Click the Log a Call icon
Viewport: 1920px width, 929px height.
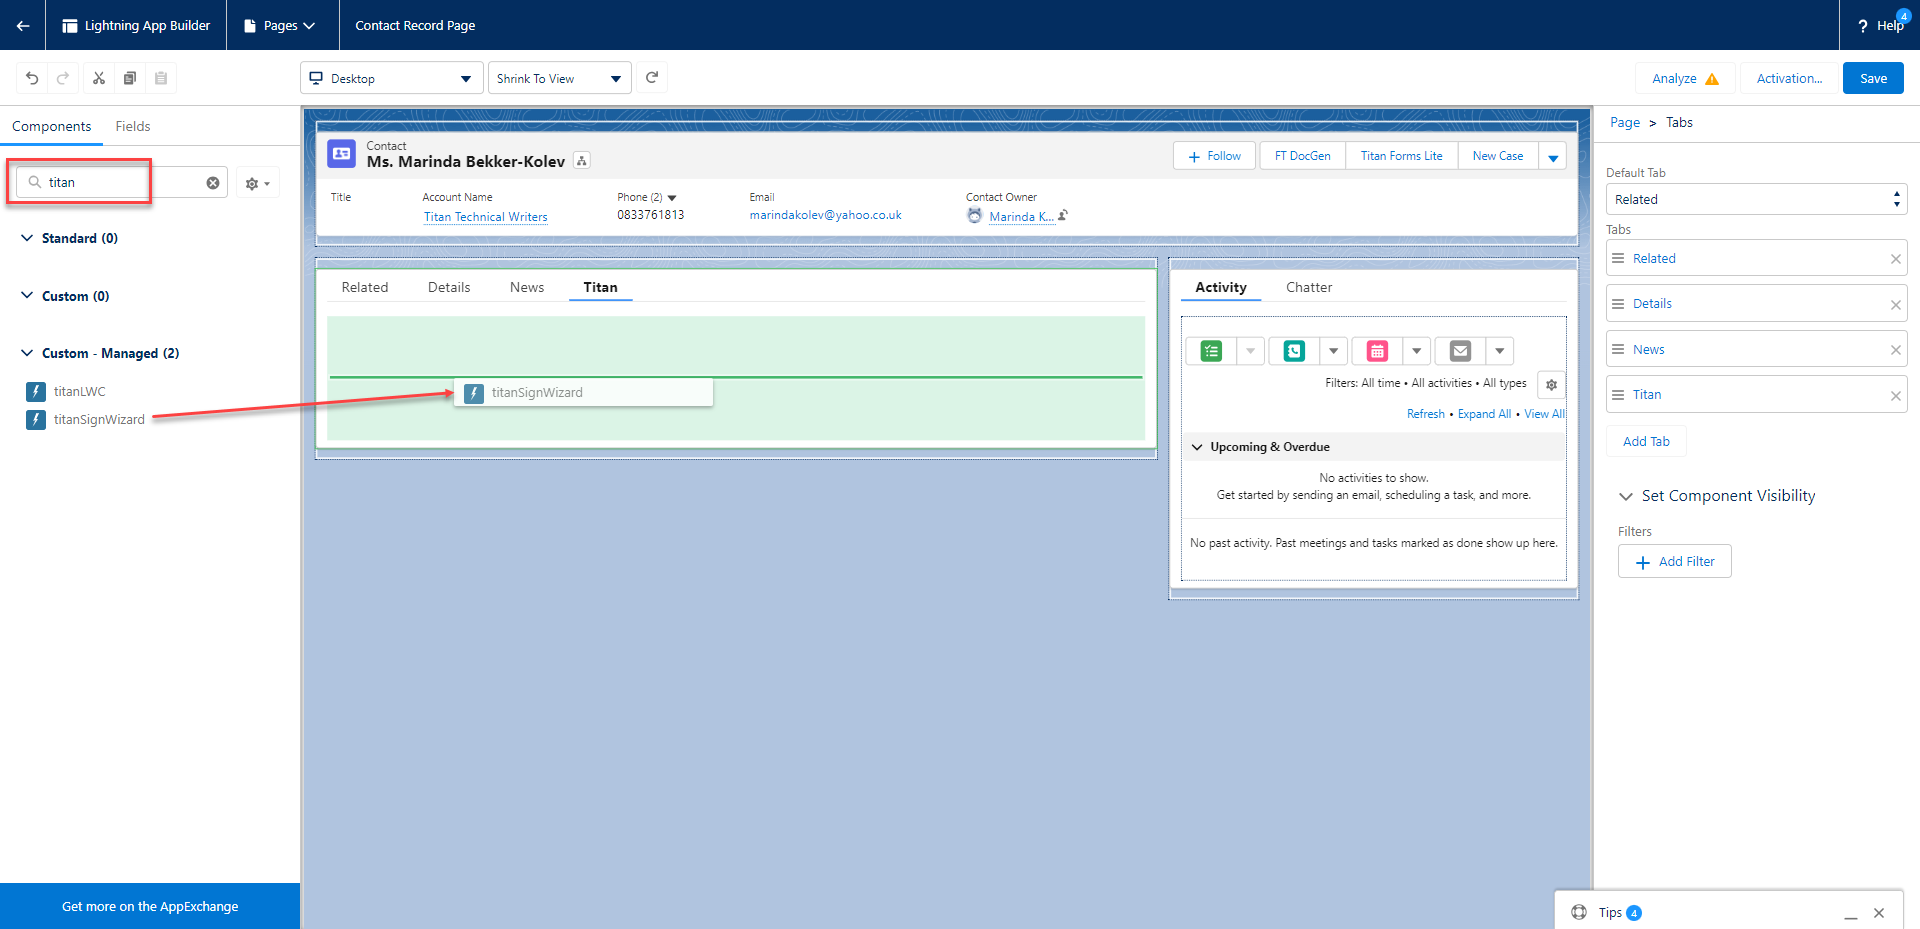[1294, 351]
